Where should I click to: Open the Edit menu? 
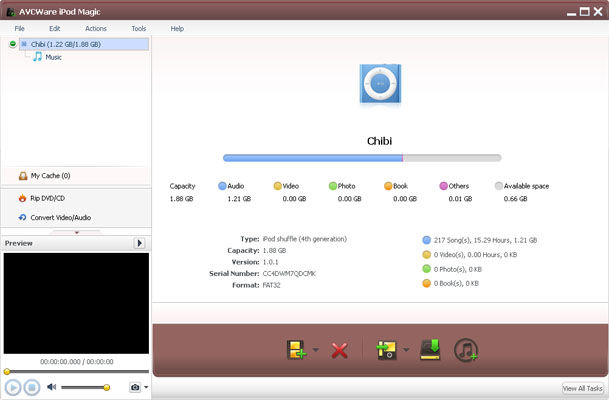(54, 28)
